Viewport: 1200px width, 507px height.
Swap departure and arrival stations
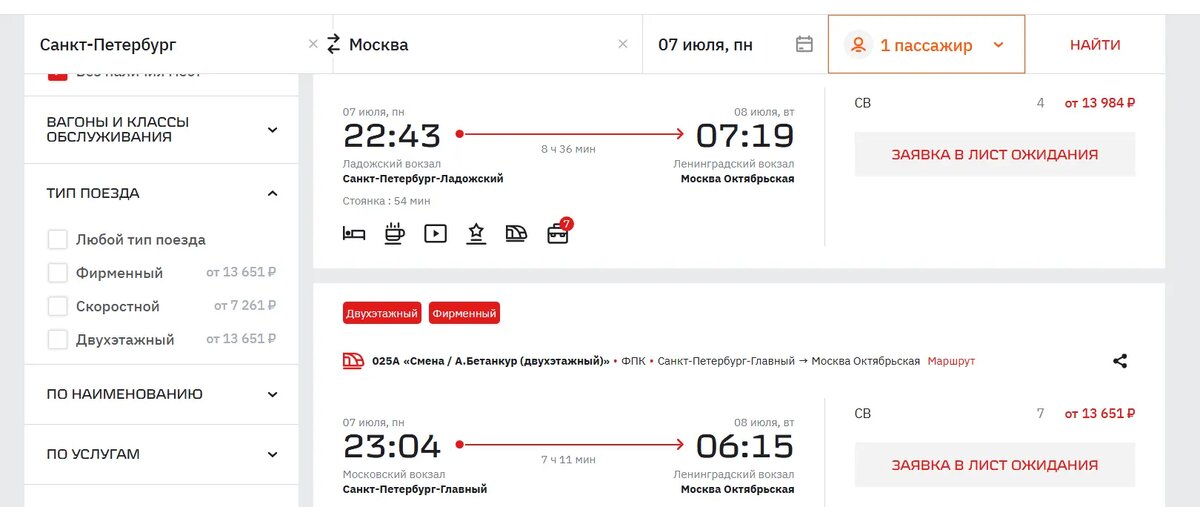[x=333, y=44]
